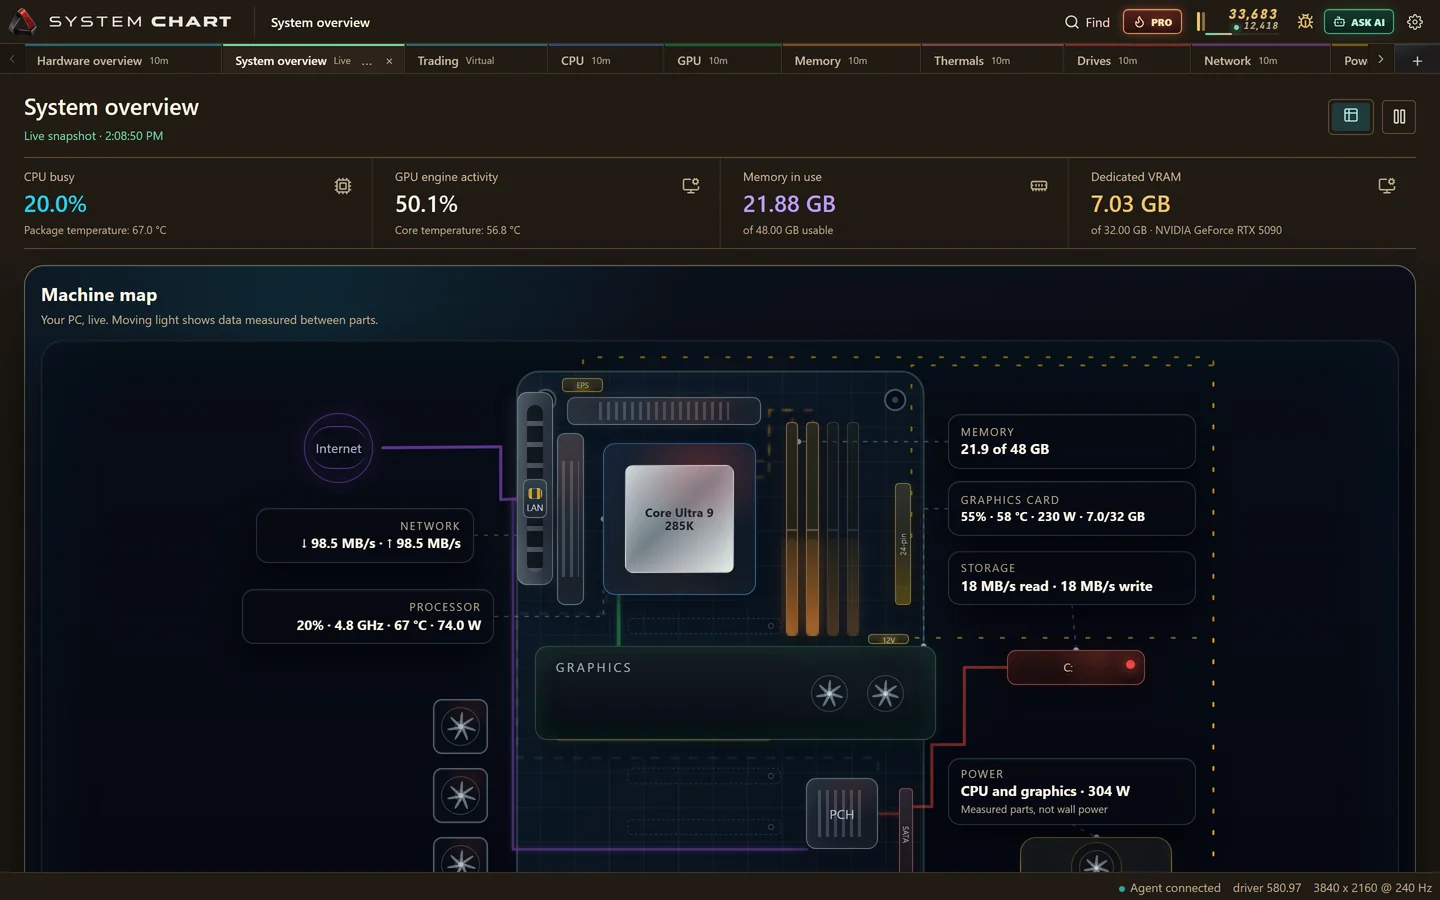Screen dimensions: 1440x900
Task: Click the Find search button
Action: pos(1087,22)
